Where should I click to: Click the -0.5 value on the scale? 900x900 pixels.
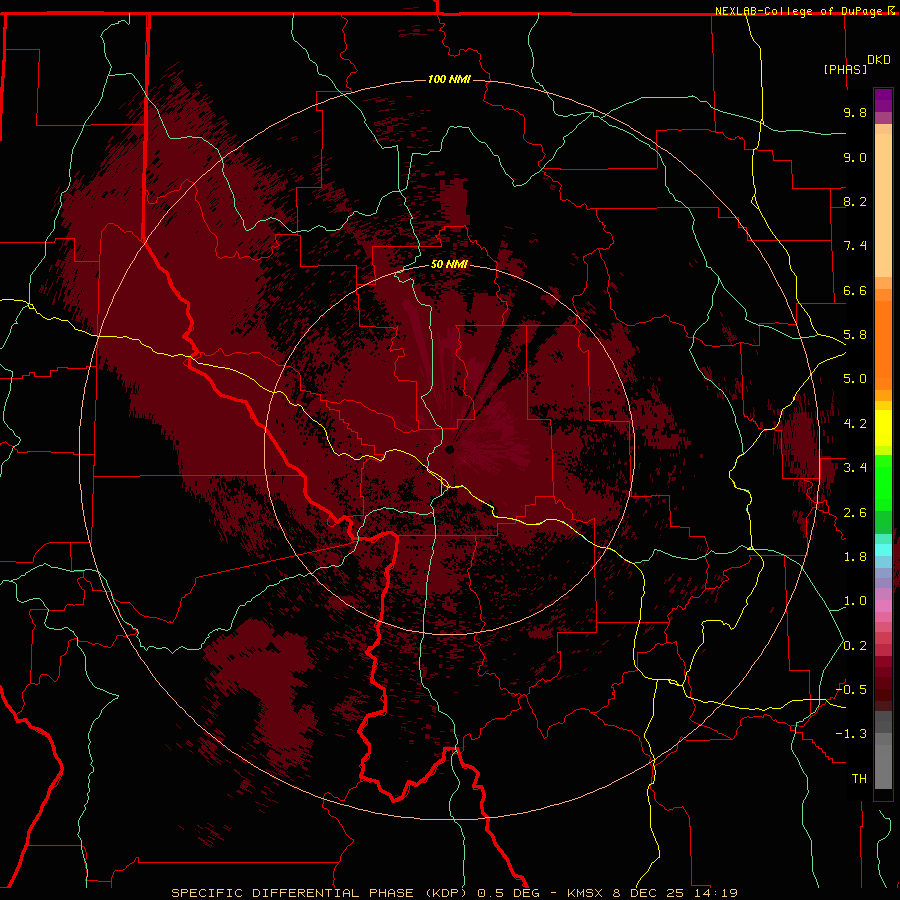(851, 690)
